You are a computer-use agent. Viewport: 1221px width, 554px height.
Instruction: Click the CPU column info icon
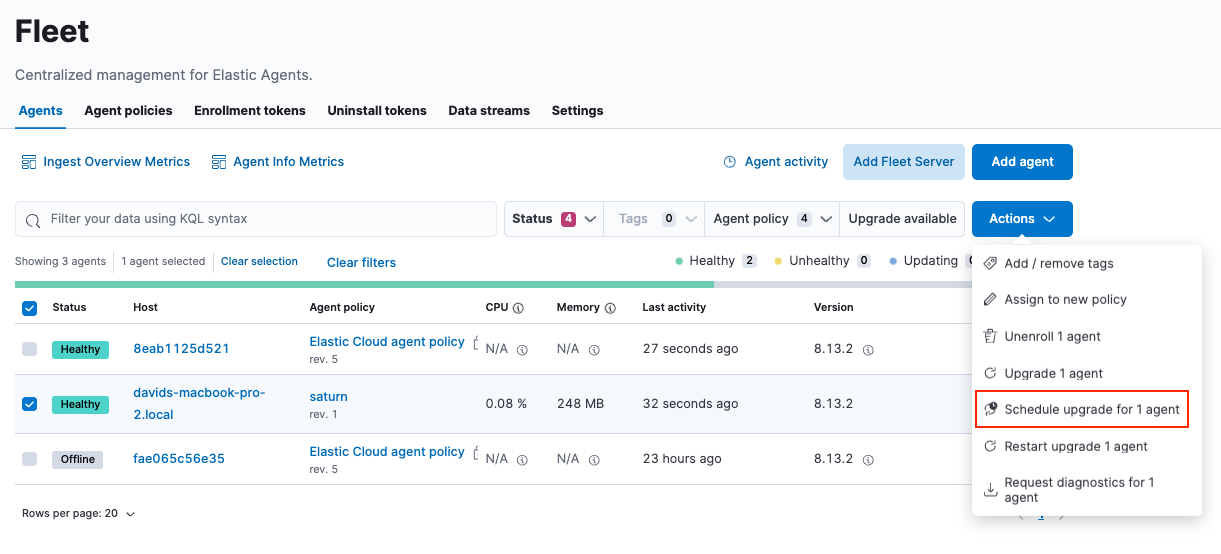tap(518, 308)
